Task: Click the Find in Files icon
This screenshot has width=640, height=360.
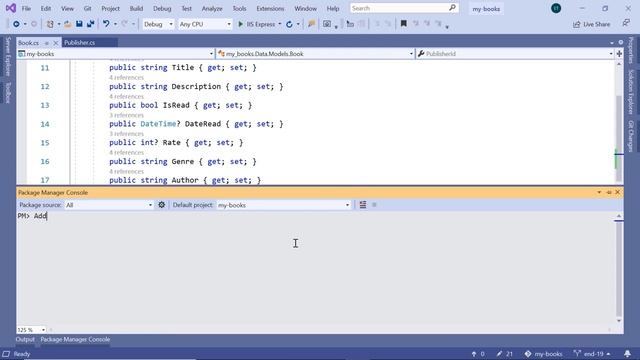Action: coord(311,24)
